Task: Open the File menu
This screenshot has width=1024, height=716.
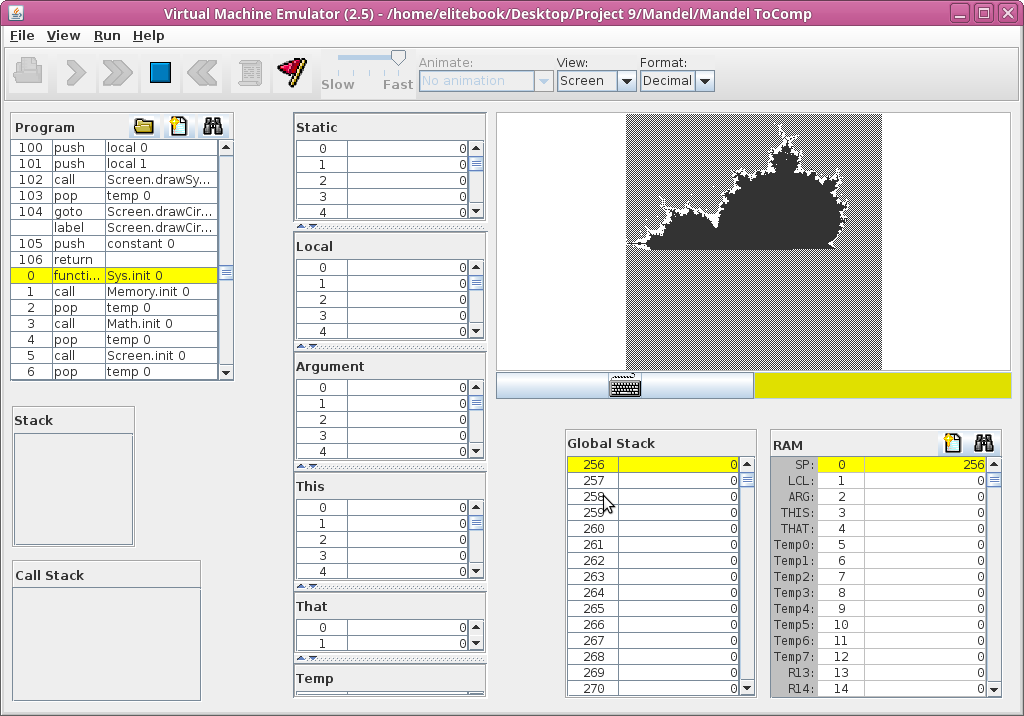Action: (22, 35)
